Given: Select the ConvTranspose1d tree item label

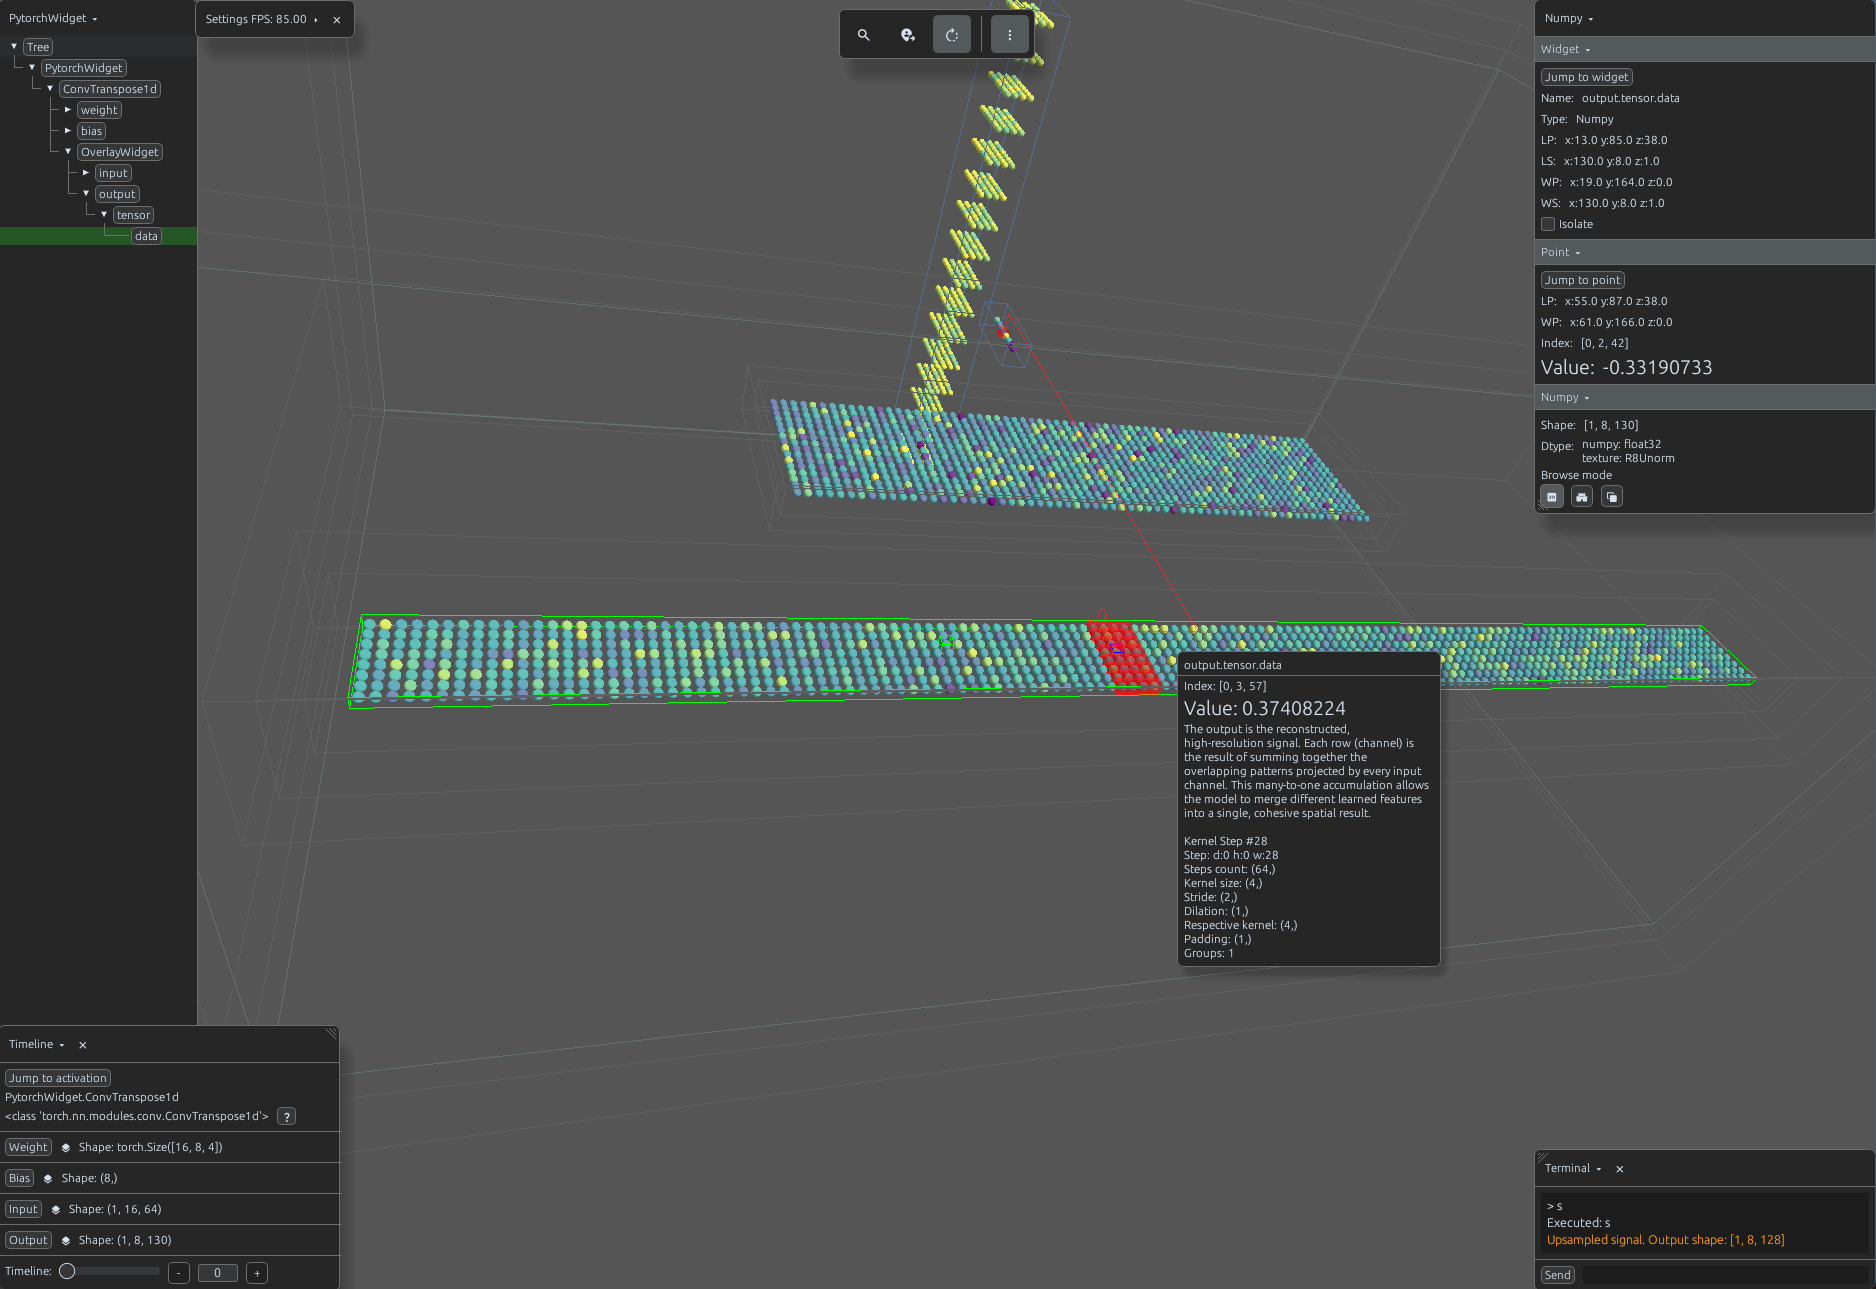Looking at the screenshot, I should pos(110,90).
